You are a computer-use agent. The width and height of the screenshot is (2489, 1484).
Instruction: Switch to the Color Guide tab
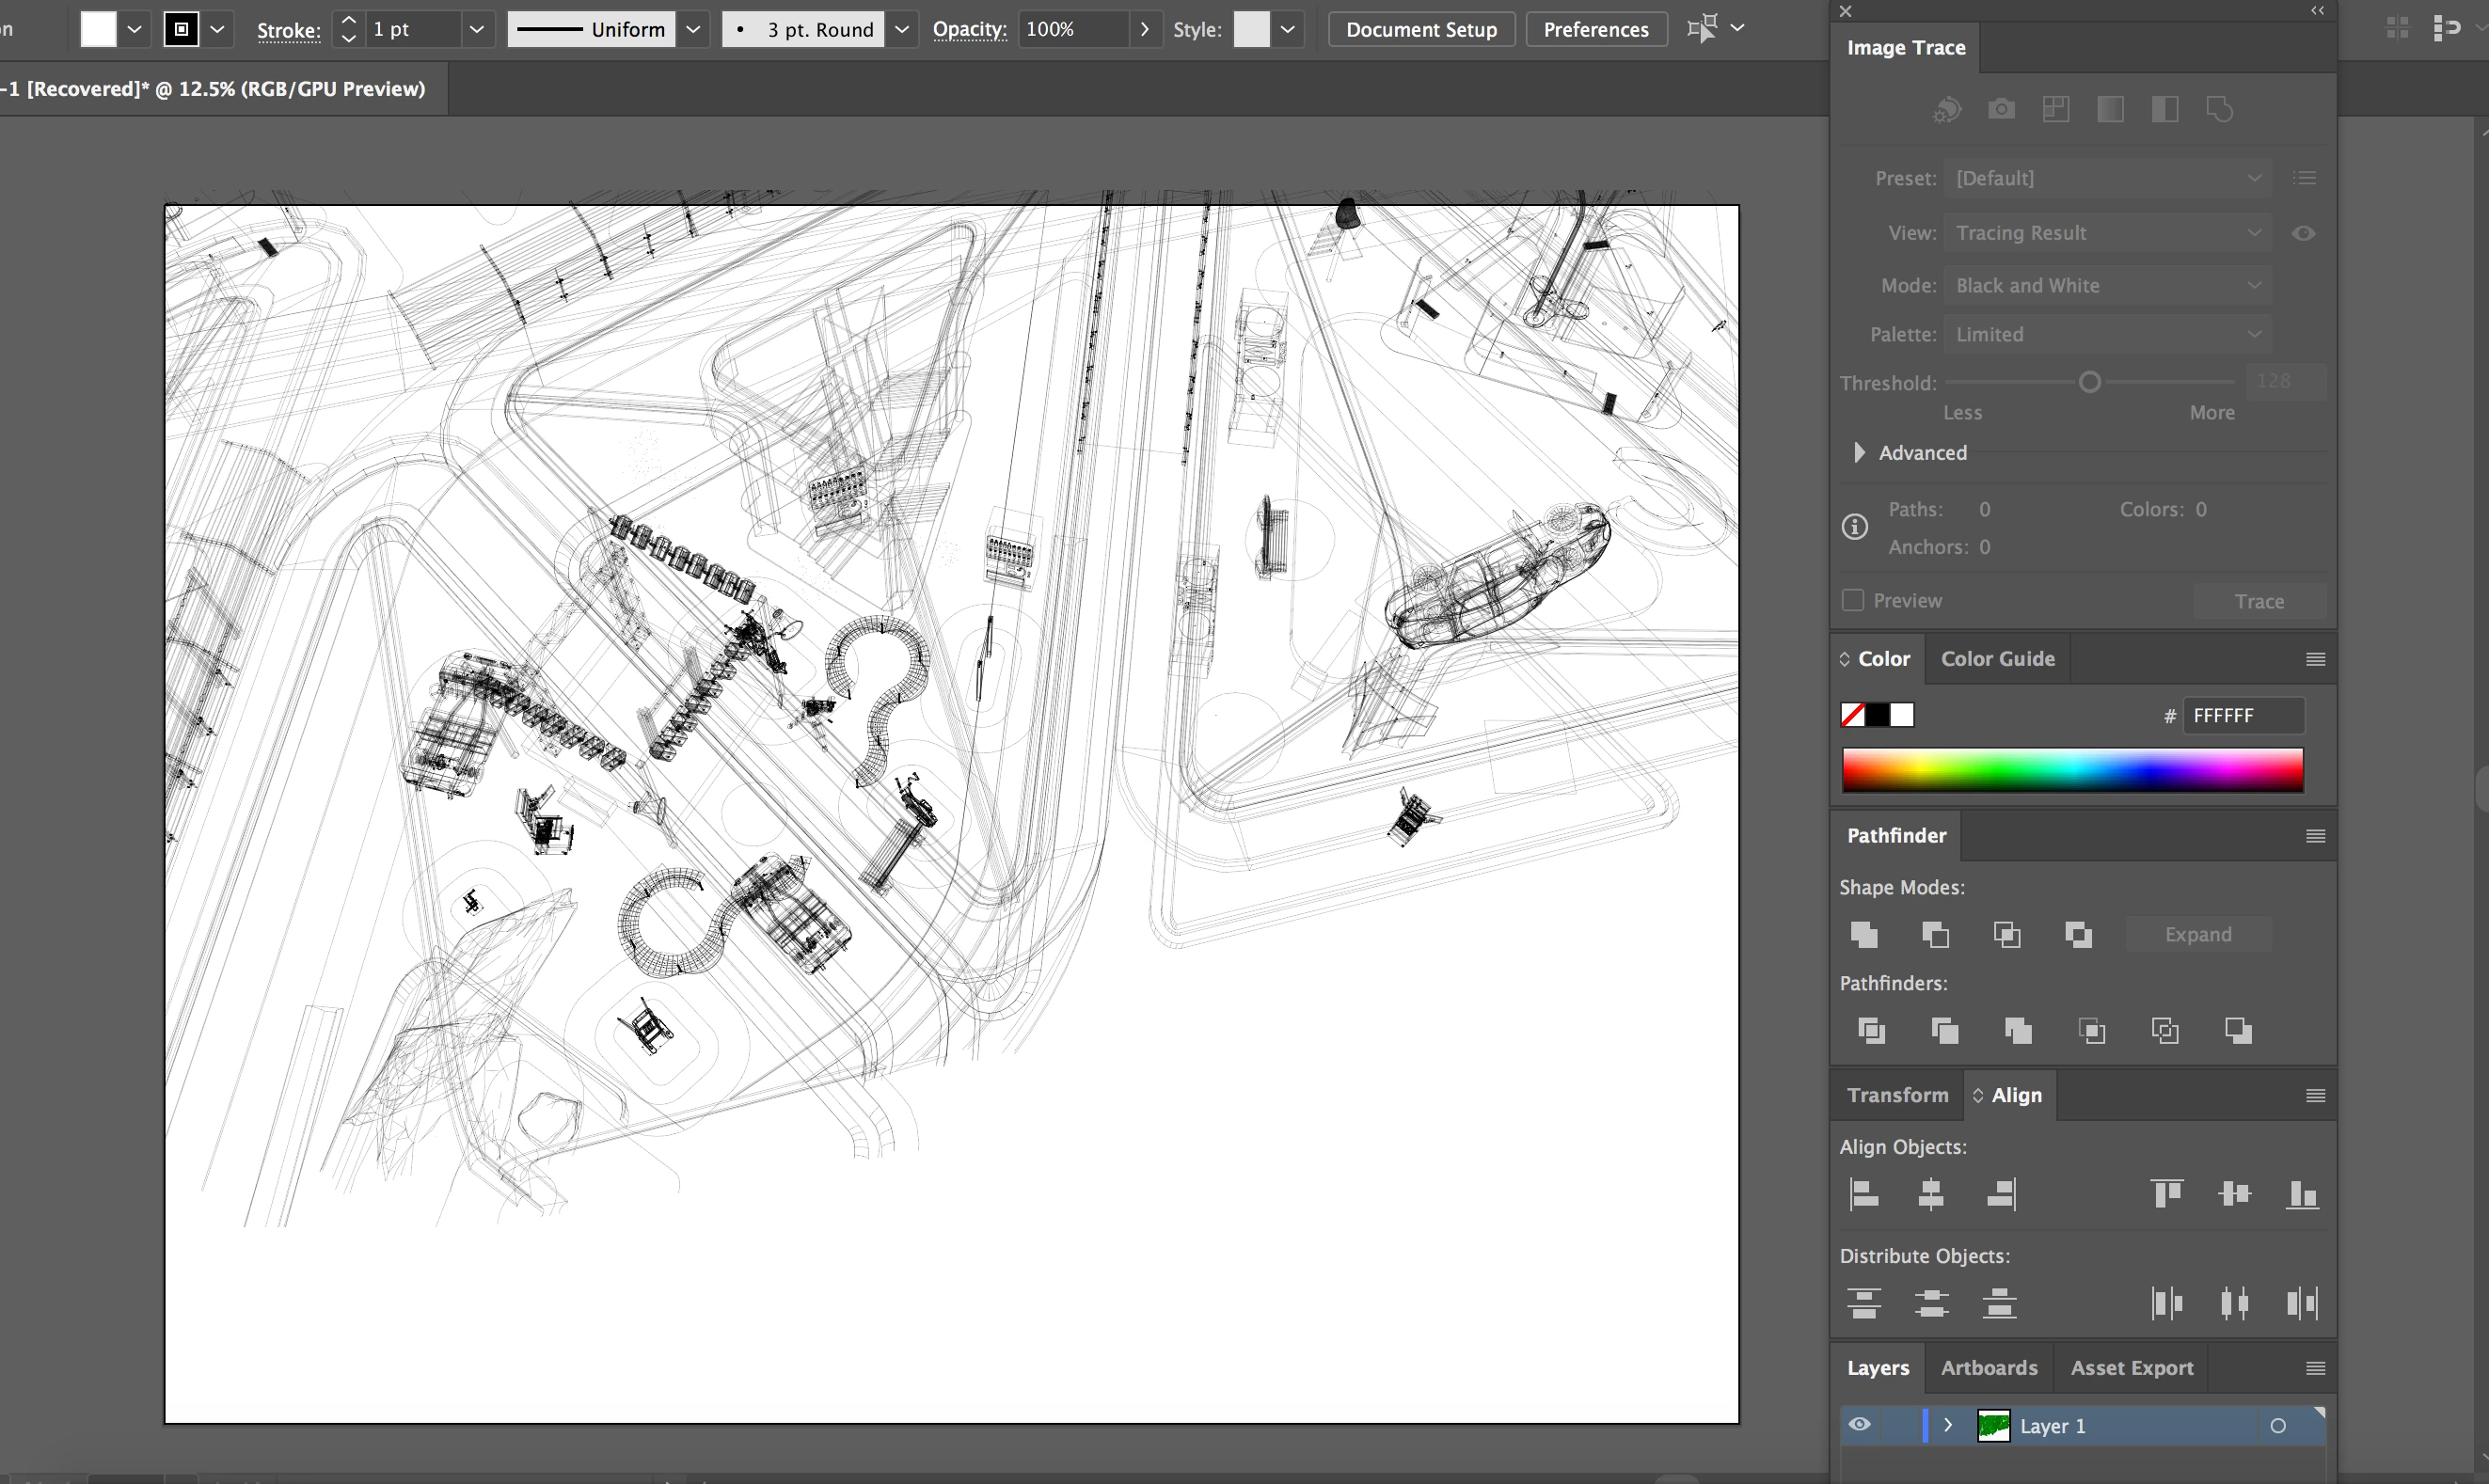(x=1997, y=659)
